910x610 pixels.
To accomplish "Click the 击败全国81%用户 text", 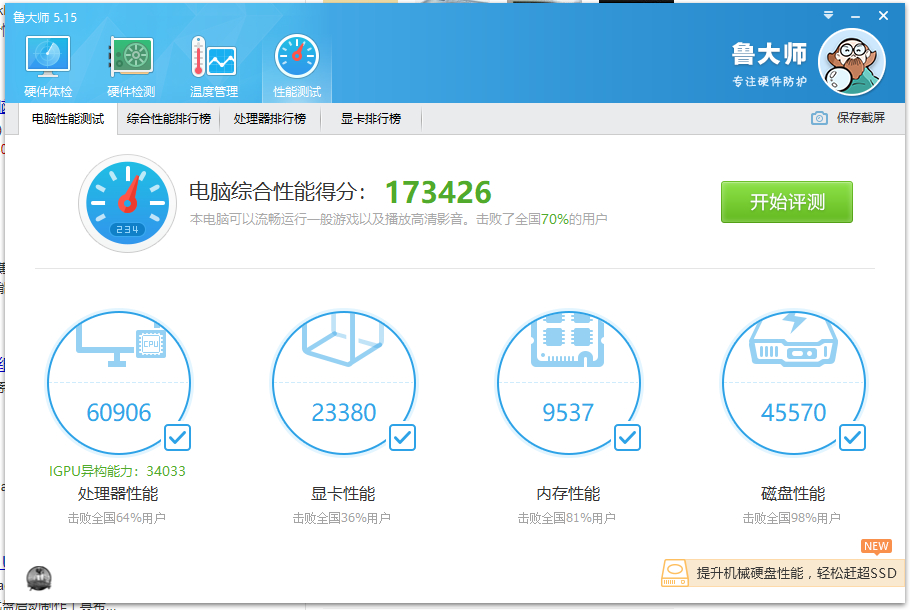I will click(x=566, y=518).
